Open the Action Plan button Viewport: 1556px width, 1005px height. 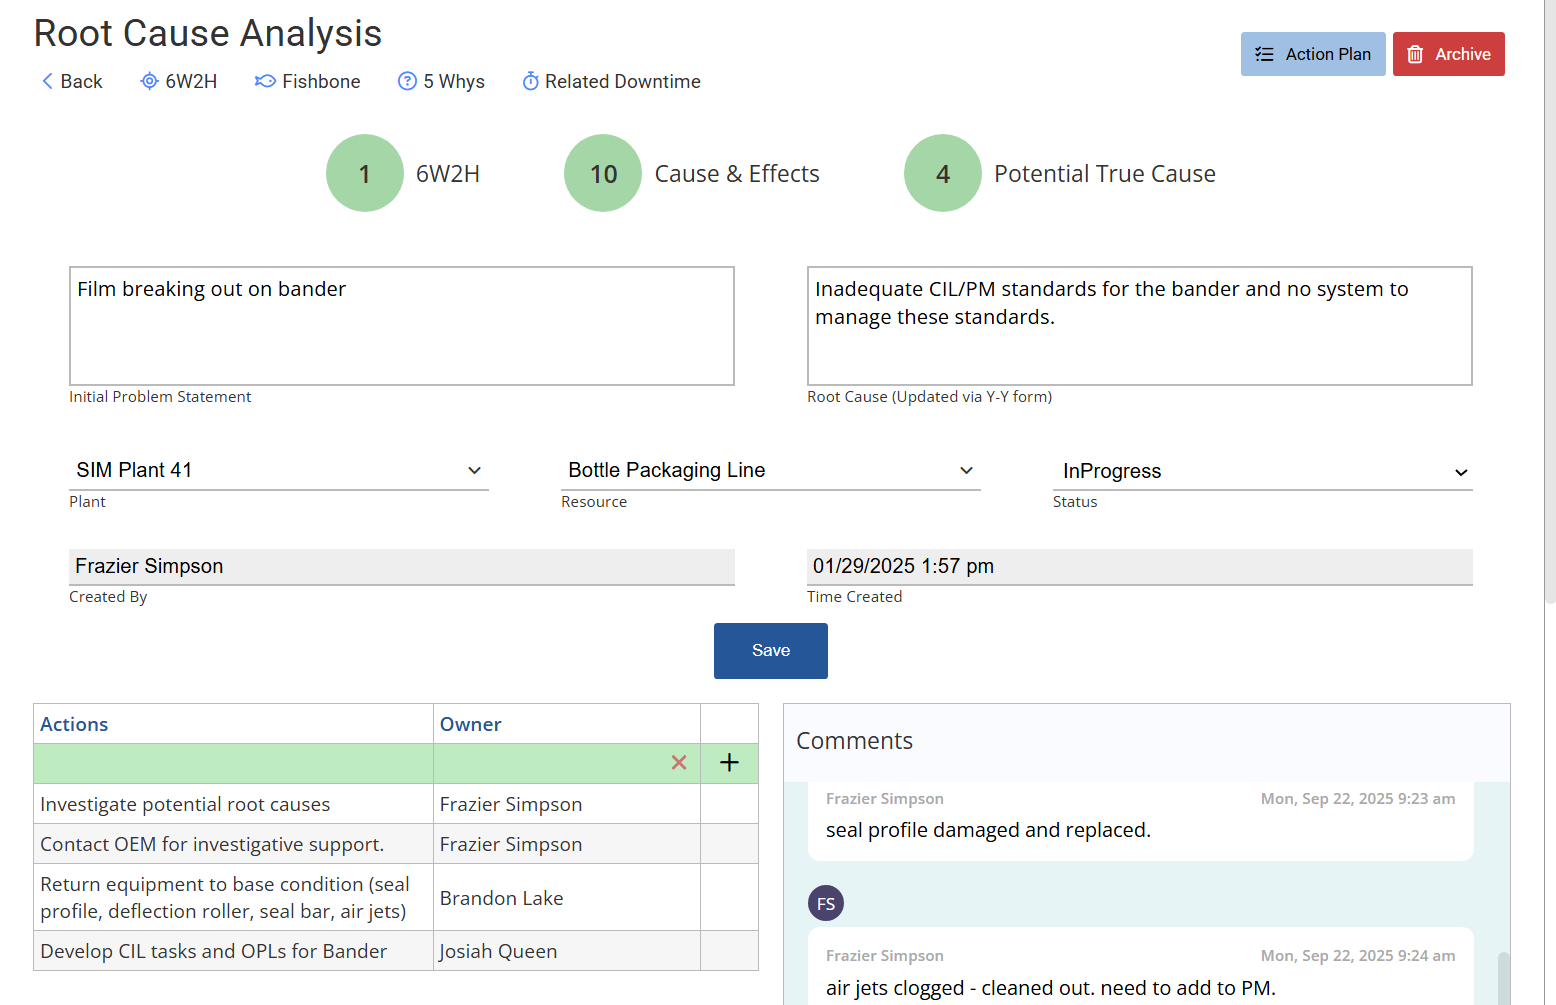point(1312,54)
